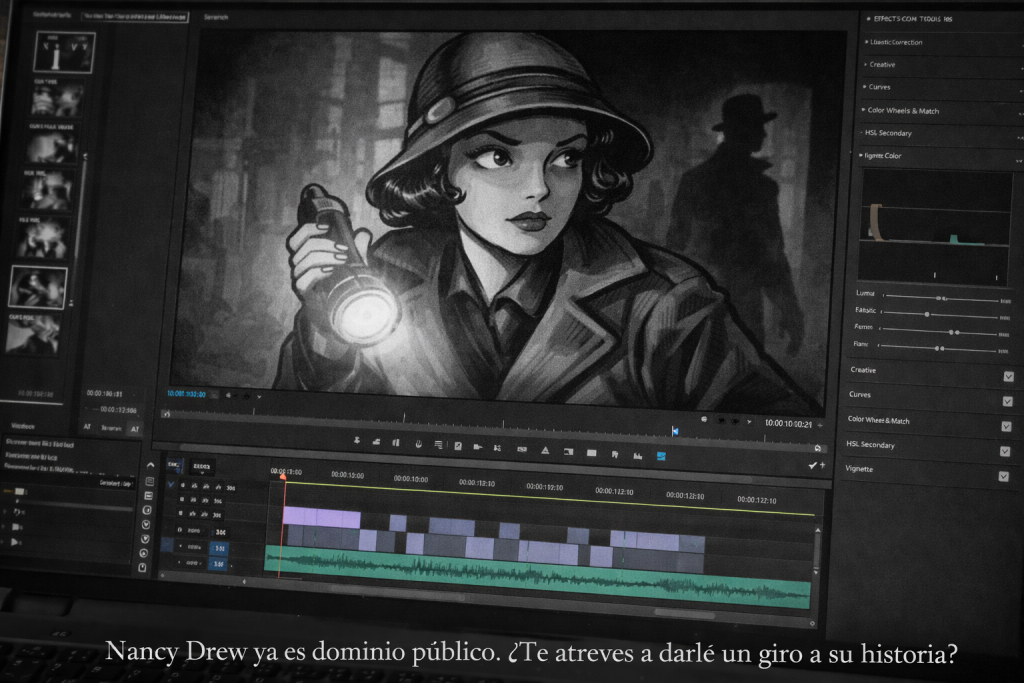Uncheck the Curves effect checkbox
1024x683 pixels.
click(1008, 401)
